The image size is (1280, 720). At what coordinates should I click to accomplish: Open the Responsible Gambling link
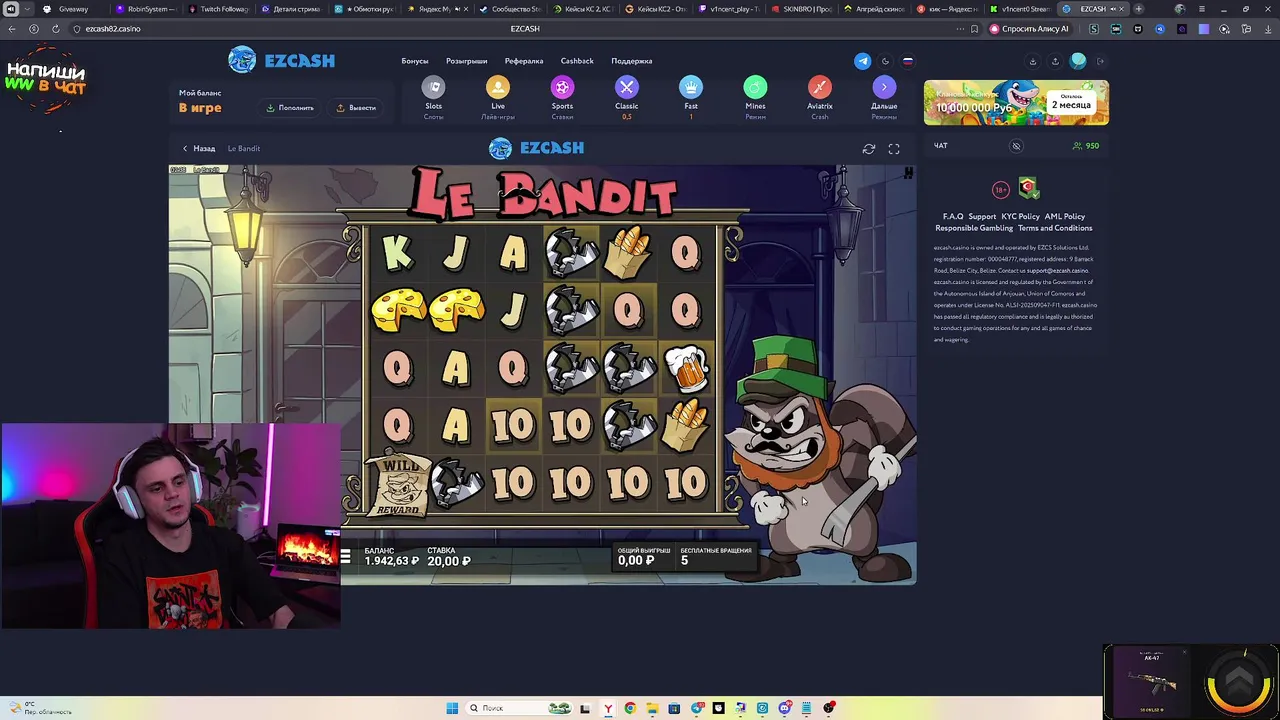click(x=974, y=228)
